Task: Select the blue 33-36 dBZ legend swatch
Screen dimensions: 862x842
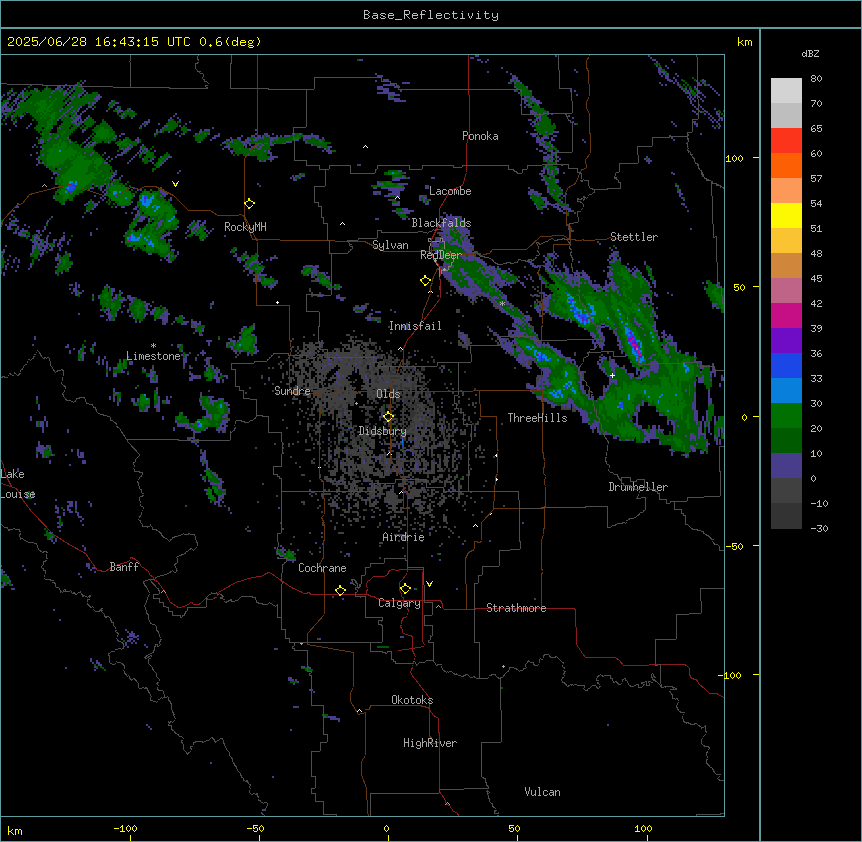Action: pos(786,365)
